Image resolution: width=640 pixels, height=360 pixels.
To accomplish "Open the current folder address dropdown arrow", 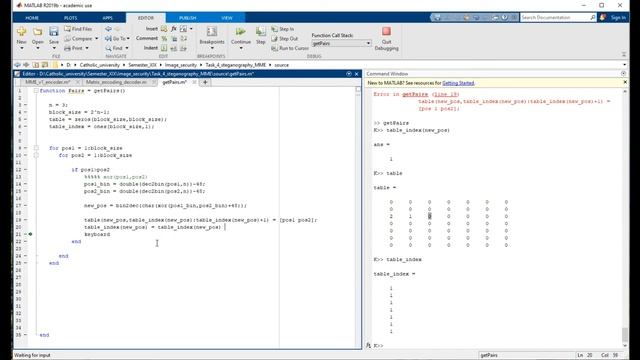I will point(624,65).
